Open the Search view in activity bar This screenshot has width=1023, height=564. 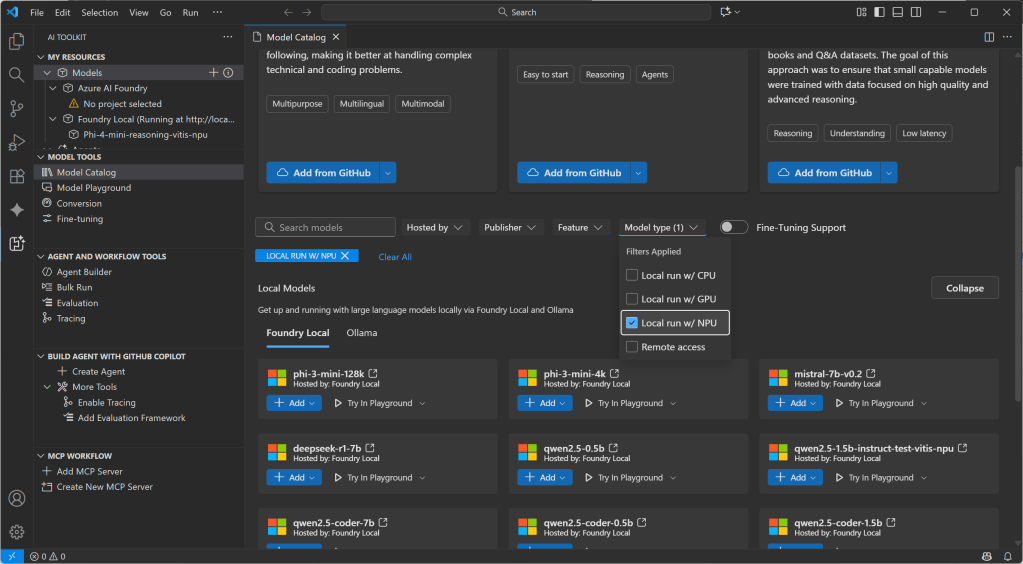coord(16,75)
